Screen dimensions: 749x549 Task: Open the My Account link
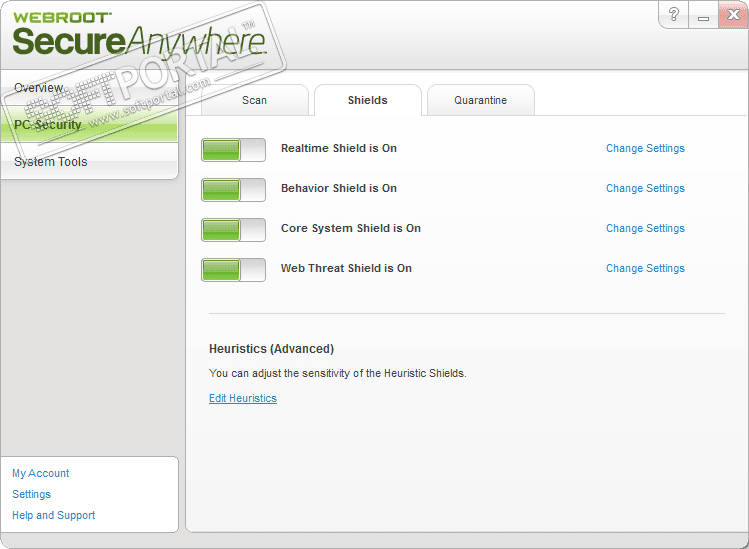click(41, 473)
